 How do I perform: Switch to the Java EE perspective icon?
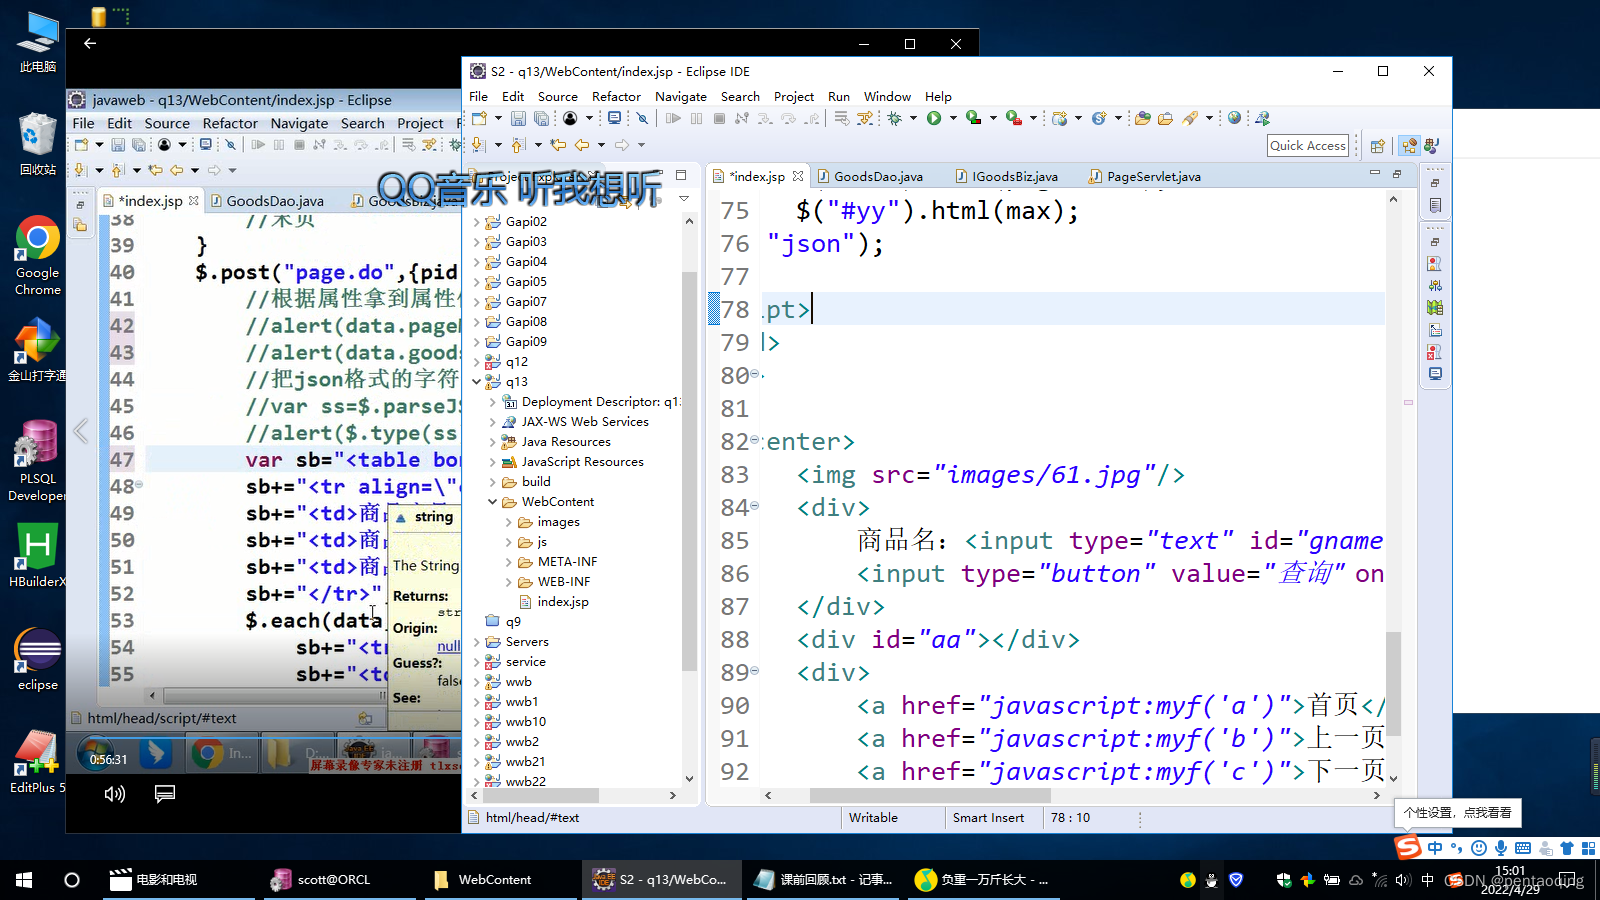click(1409, 146)
